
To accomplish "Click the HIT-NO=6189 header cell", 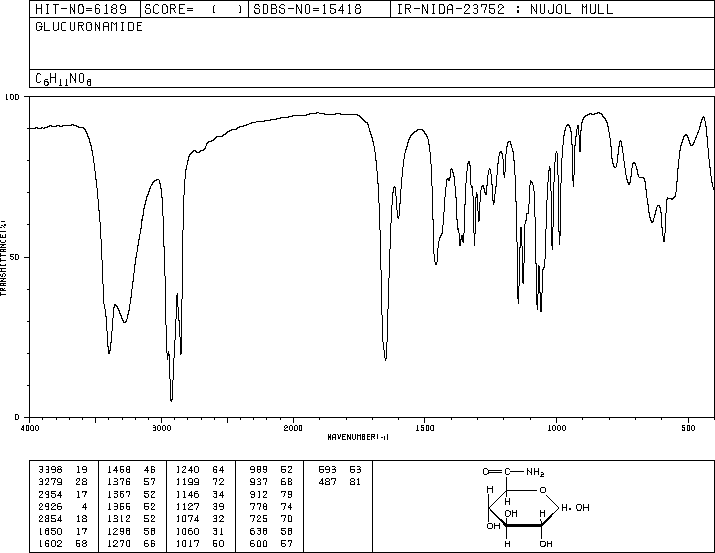I will pyautogui.click(x=81, y=9).
